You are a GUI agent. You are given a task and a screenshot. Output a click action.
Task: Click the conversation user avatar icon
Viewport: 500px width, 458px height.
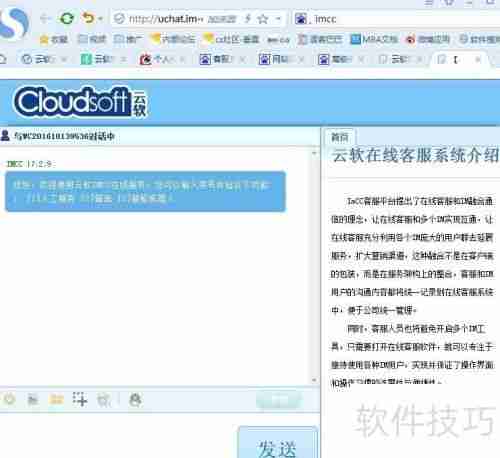pyautogui.click(x=5, y=135)
